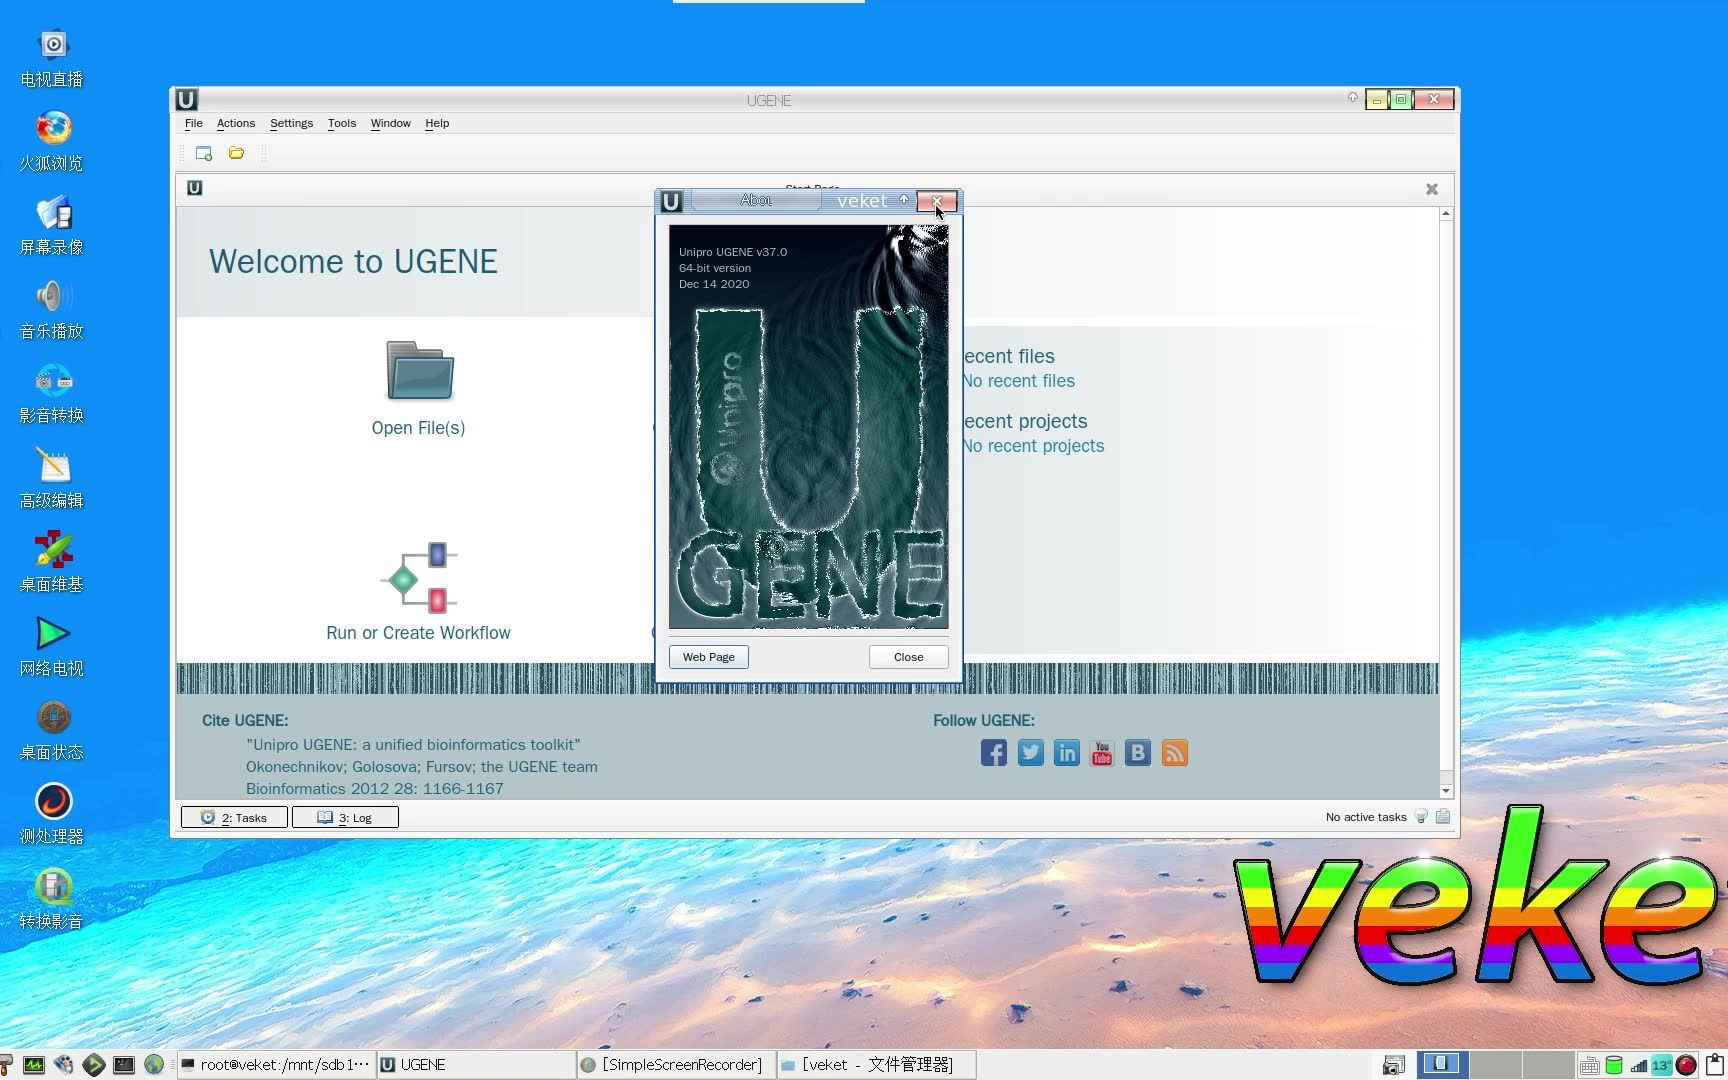Toggle the 2: Tasks panel
This screenshot has height=1080, width=1728.
click(x=234, y=817)
